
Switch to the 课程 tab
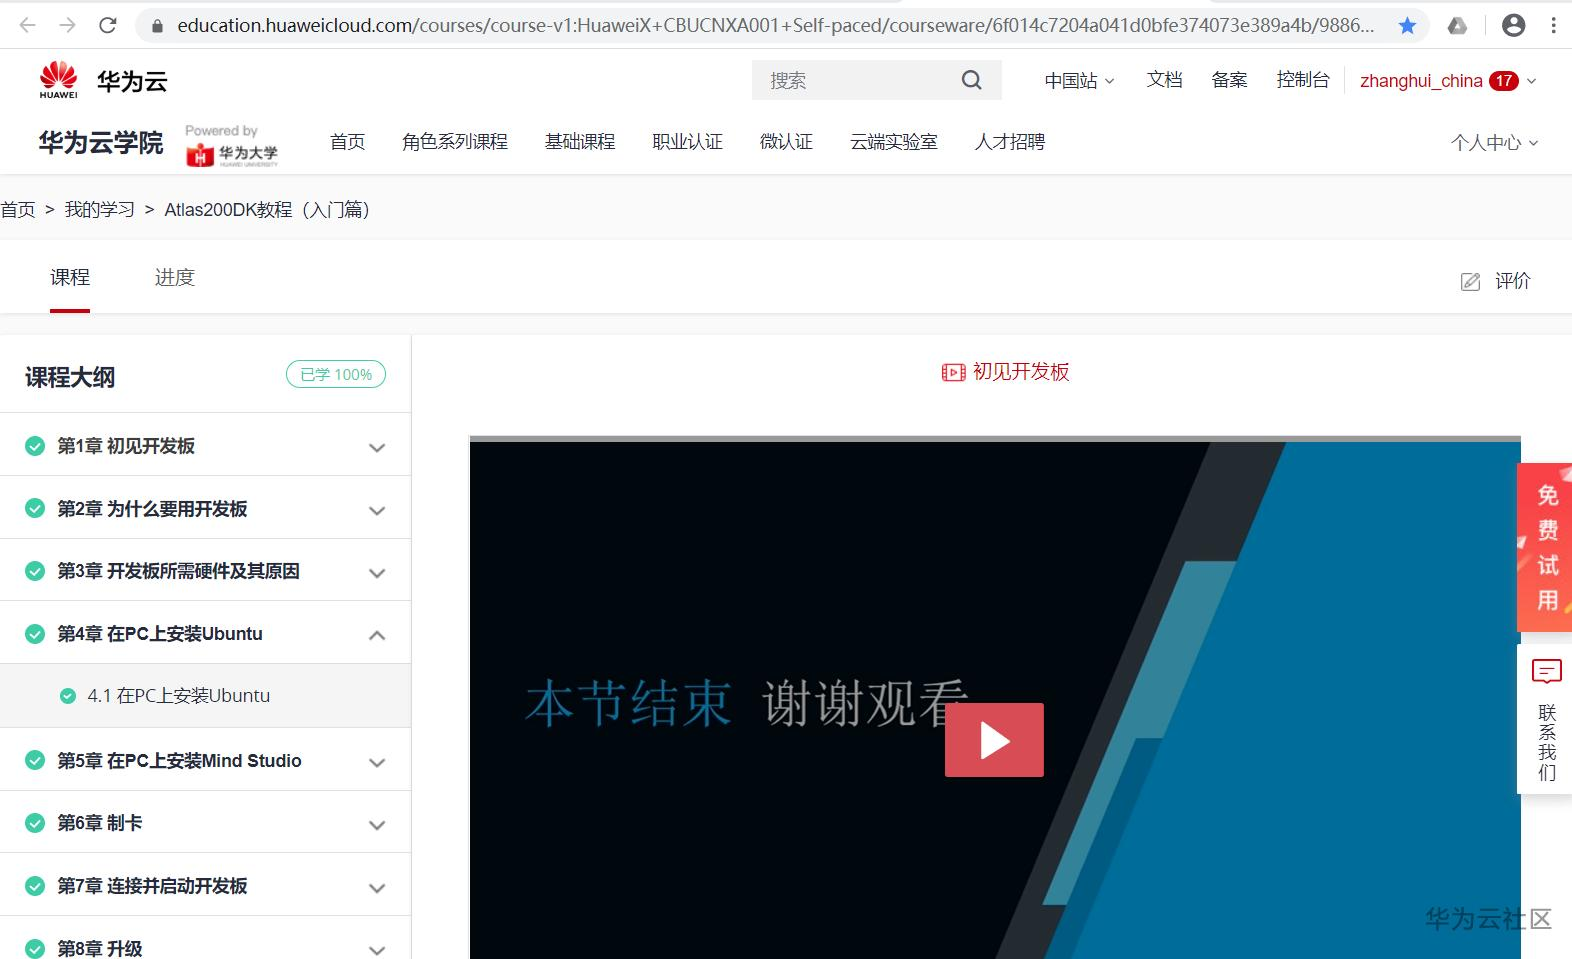coord(70,278)
